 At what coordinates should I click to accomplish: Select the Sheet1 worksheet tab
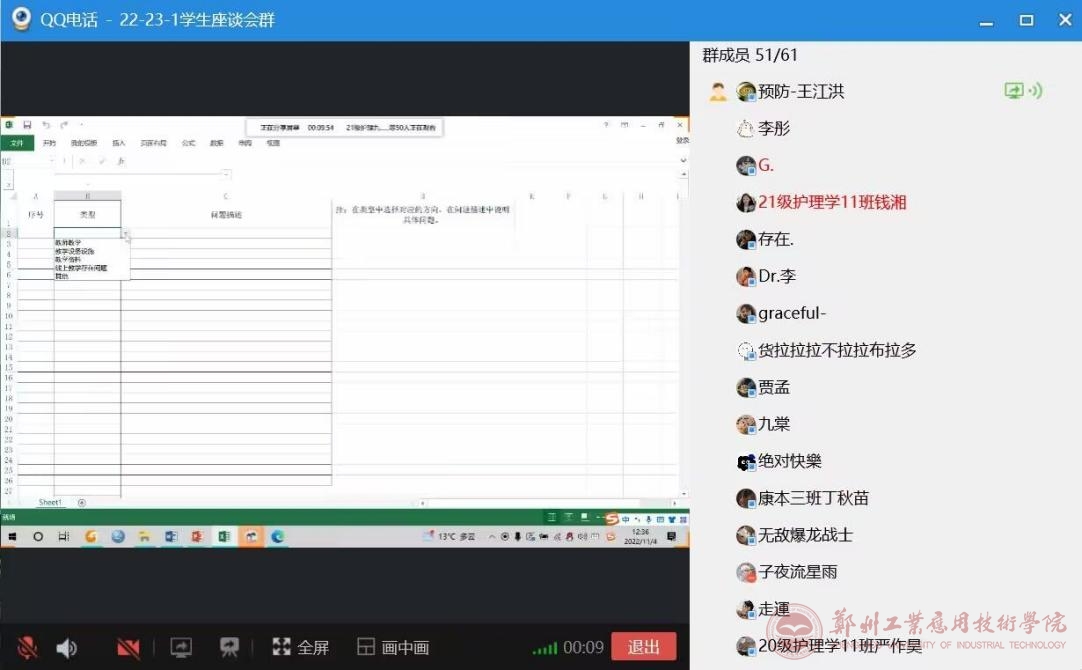pos(50,502)
